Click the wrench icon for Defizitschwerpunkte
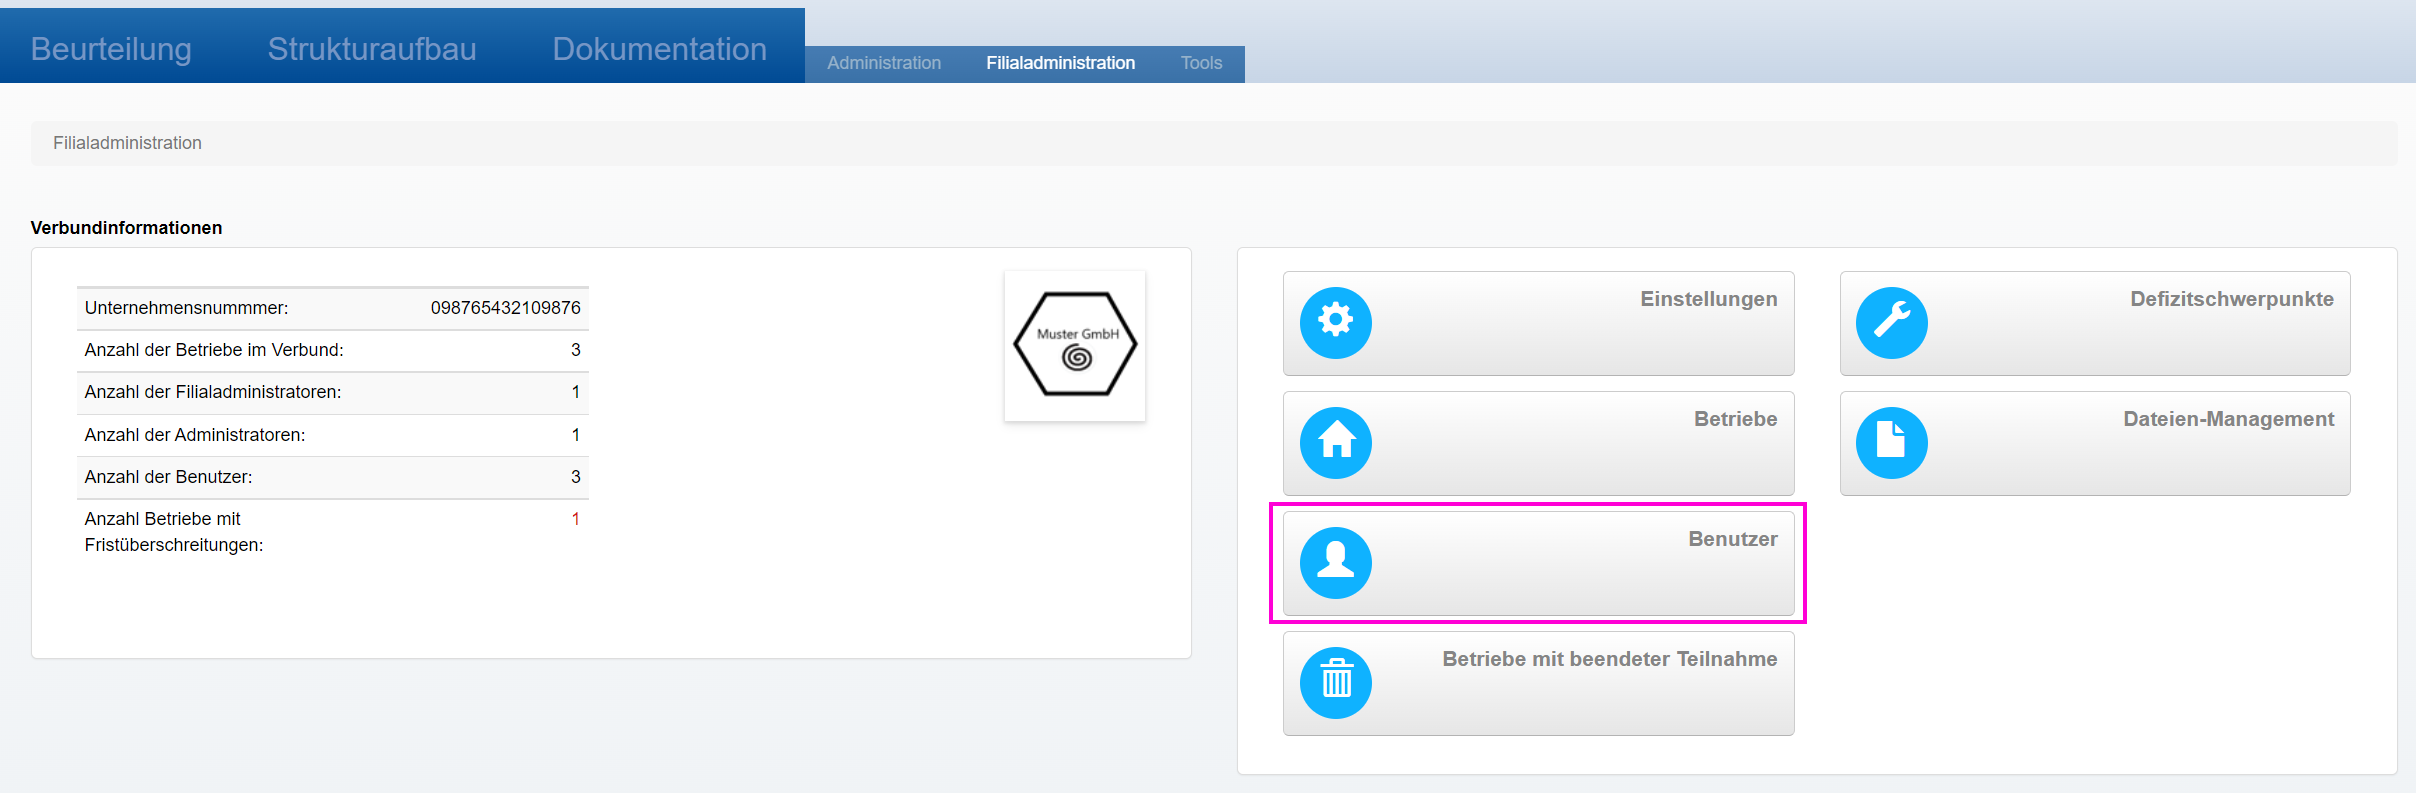This screenshot has height=793, width=2416. (1891, 322)
